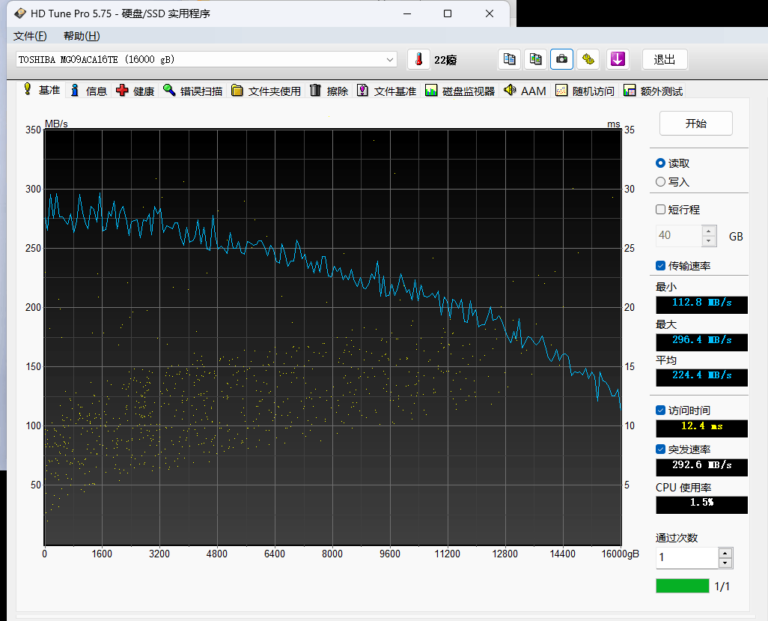The width and height of the screenshot is (768, 621).
Task: Click the copy text to clipboard icon
Action: tap(510, 59)
